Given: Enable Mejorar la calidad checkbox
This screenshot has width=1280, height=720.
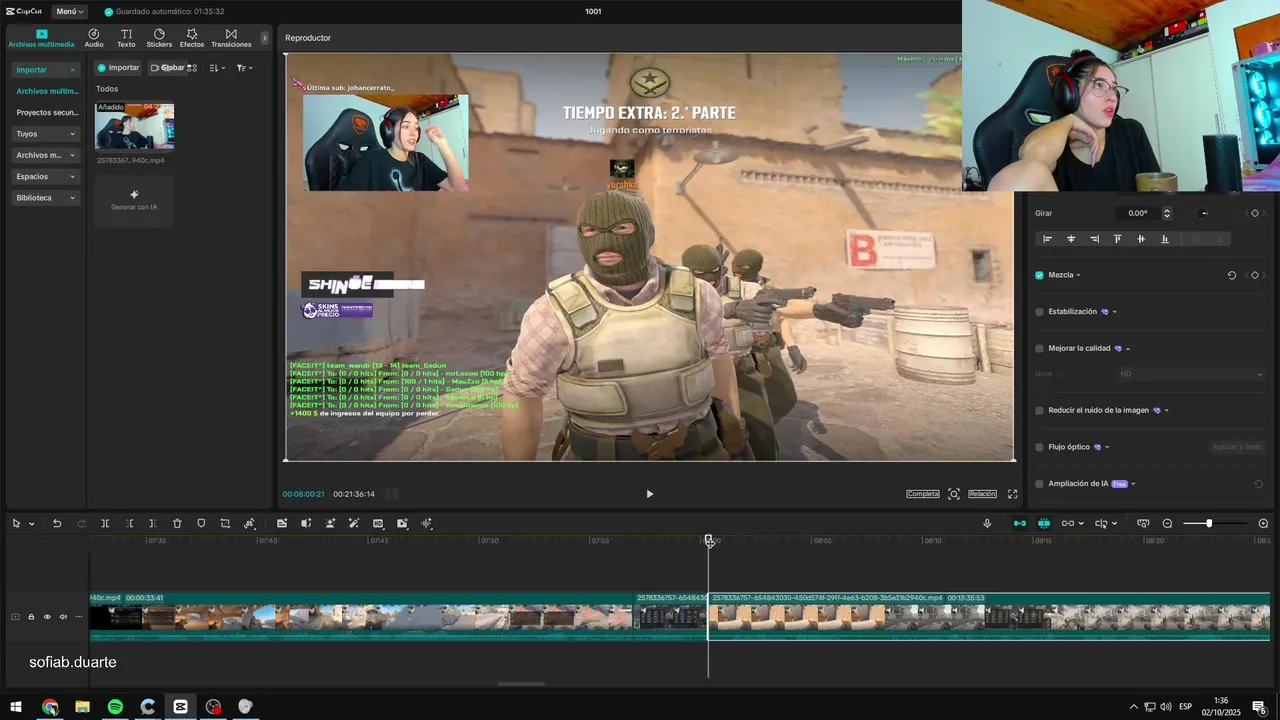Looking at the screenshot, I should click(1039, 348).
